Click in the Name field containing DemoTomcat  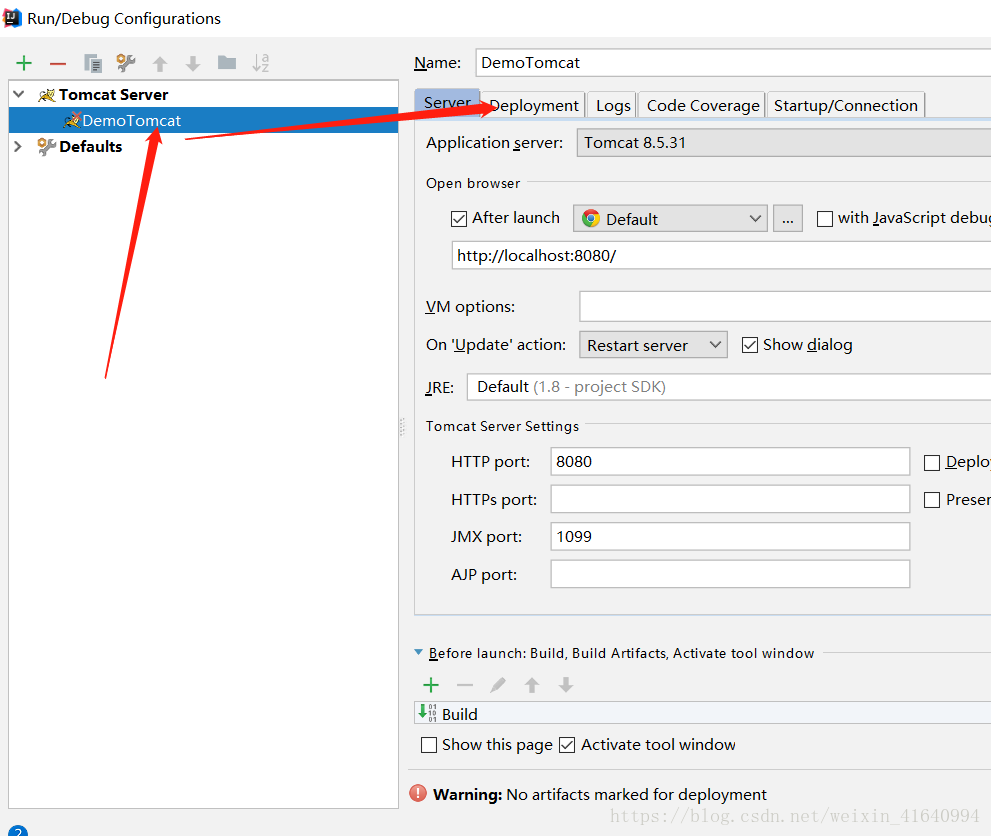733,63
